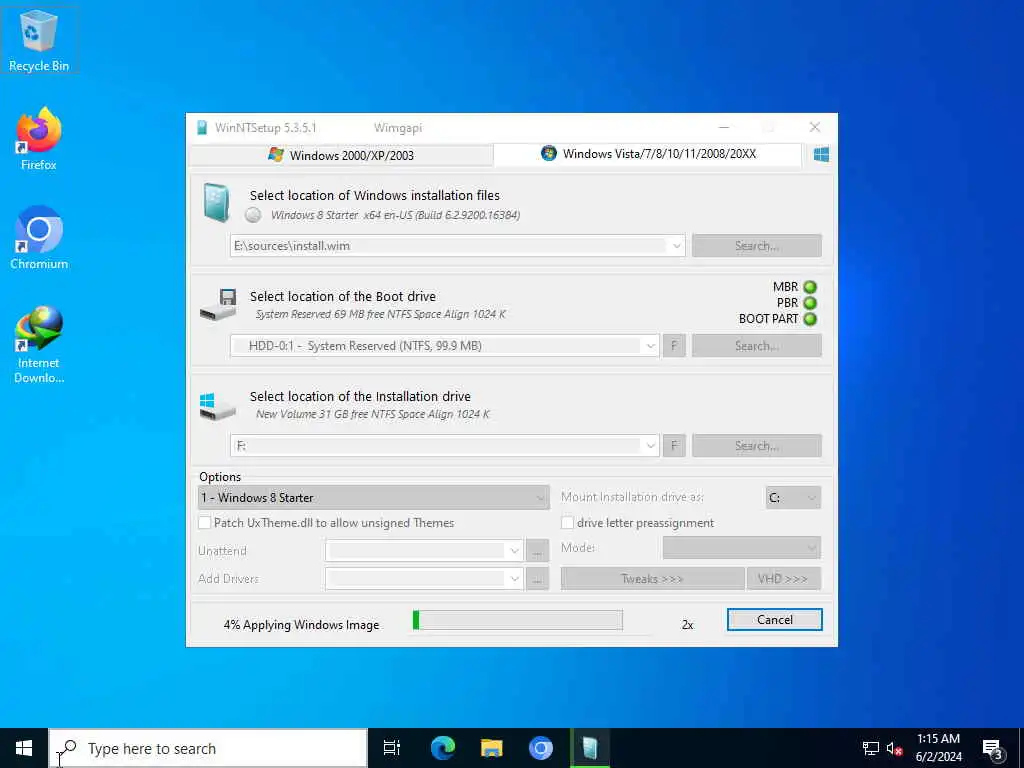Screen dimensions: 1024x768
Task: Open the Windows Start menu
Action: [x=24, y=748]
